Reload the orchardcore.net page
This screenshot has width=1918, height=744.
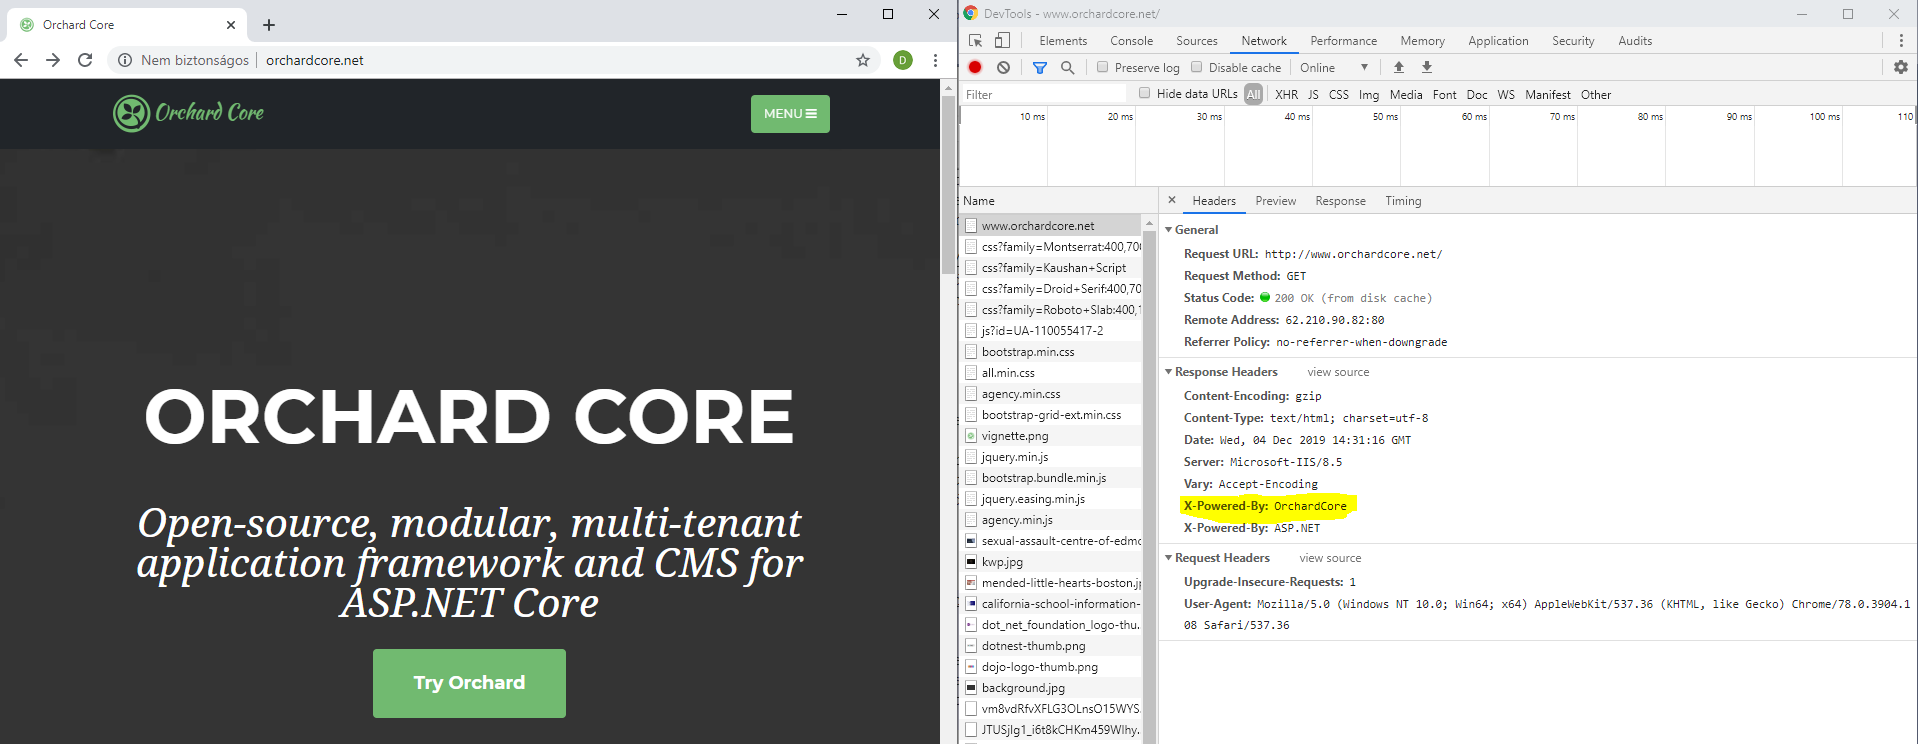[85, 60]
